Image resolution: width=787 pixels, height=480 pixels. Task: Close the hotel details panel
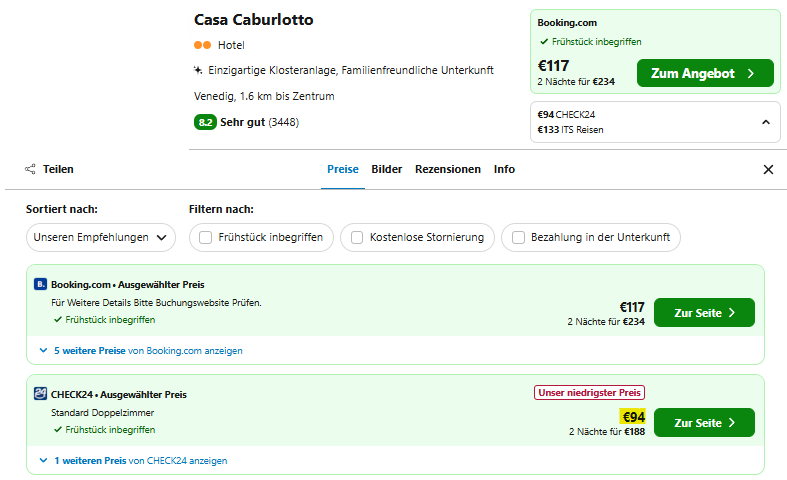click(768, 170)
